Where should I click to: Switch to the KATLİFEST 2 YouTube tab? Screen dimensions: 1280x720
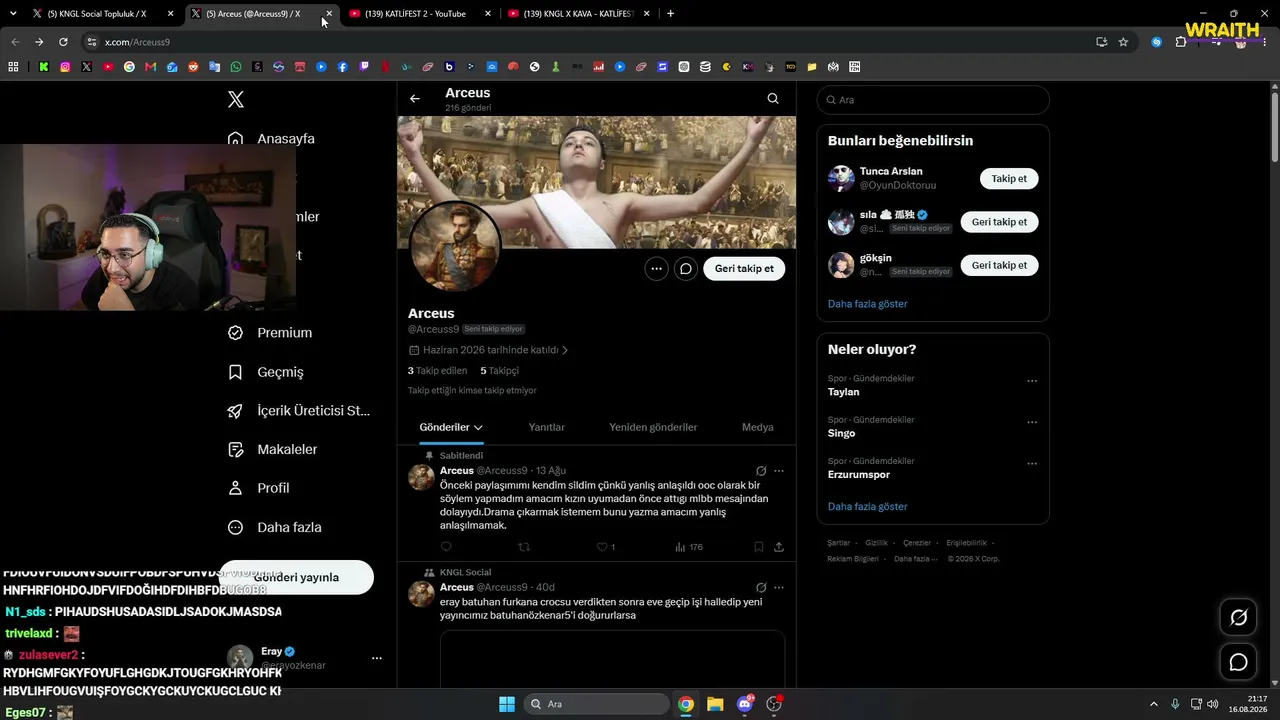[421, 14]
